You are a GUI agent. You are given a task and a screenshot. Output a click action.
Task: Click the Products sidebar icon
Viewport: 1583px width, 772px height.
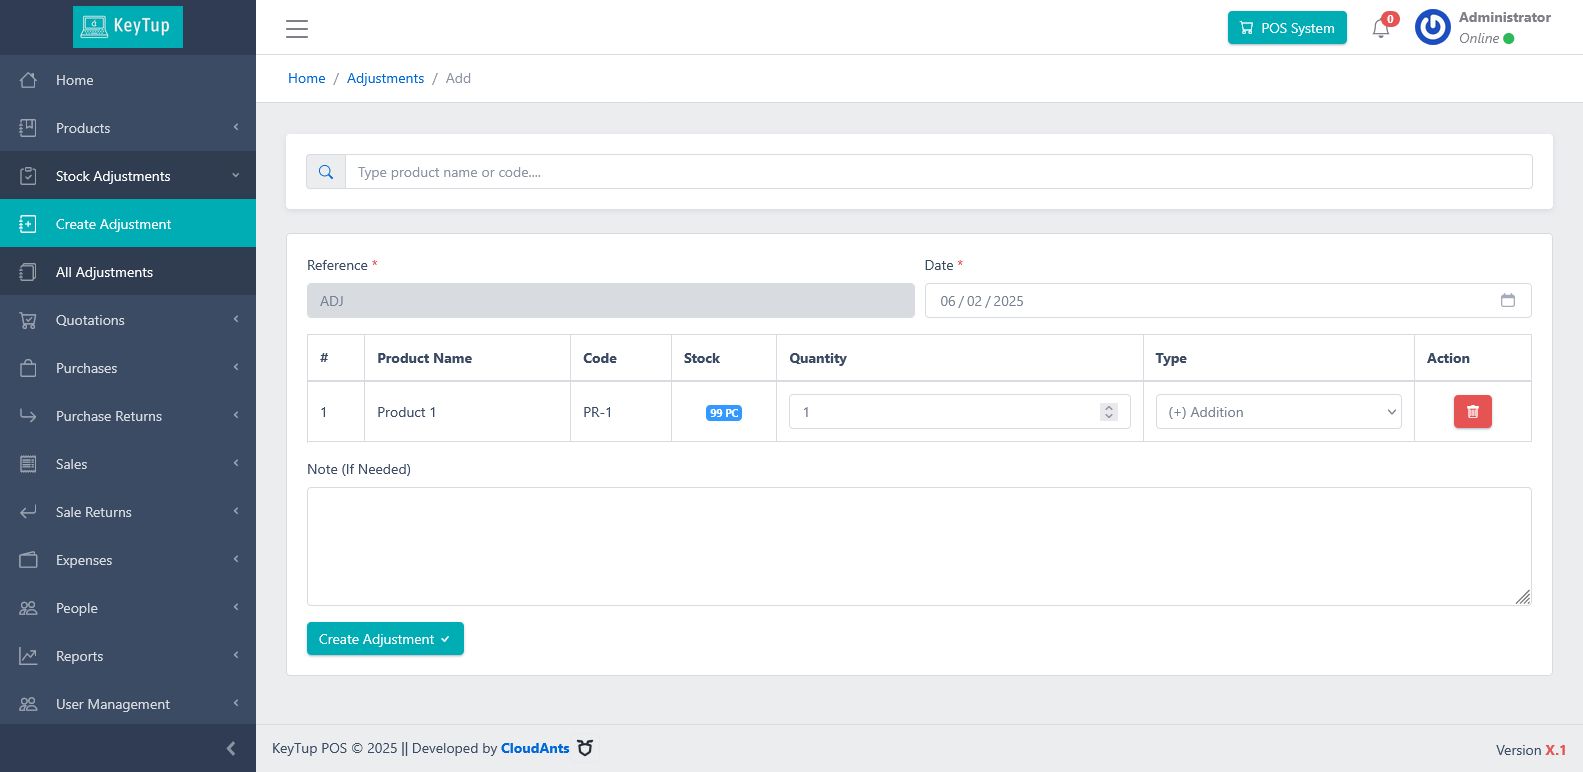[x=28, y=128]
